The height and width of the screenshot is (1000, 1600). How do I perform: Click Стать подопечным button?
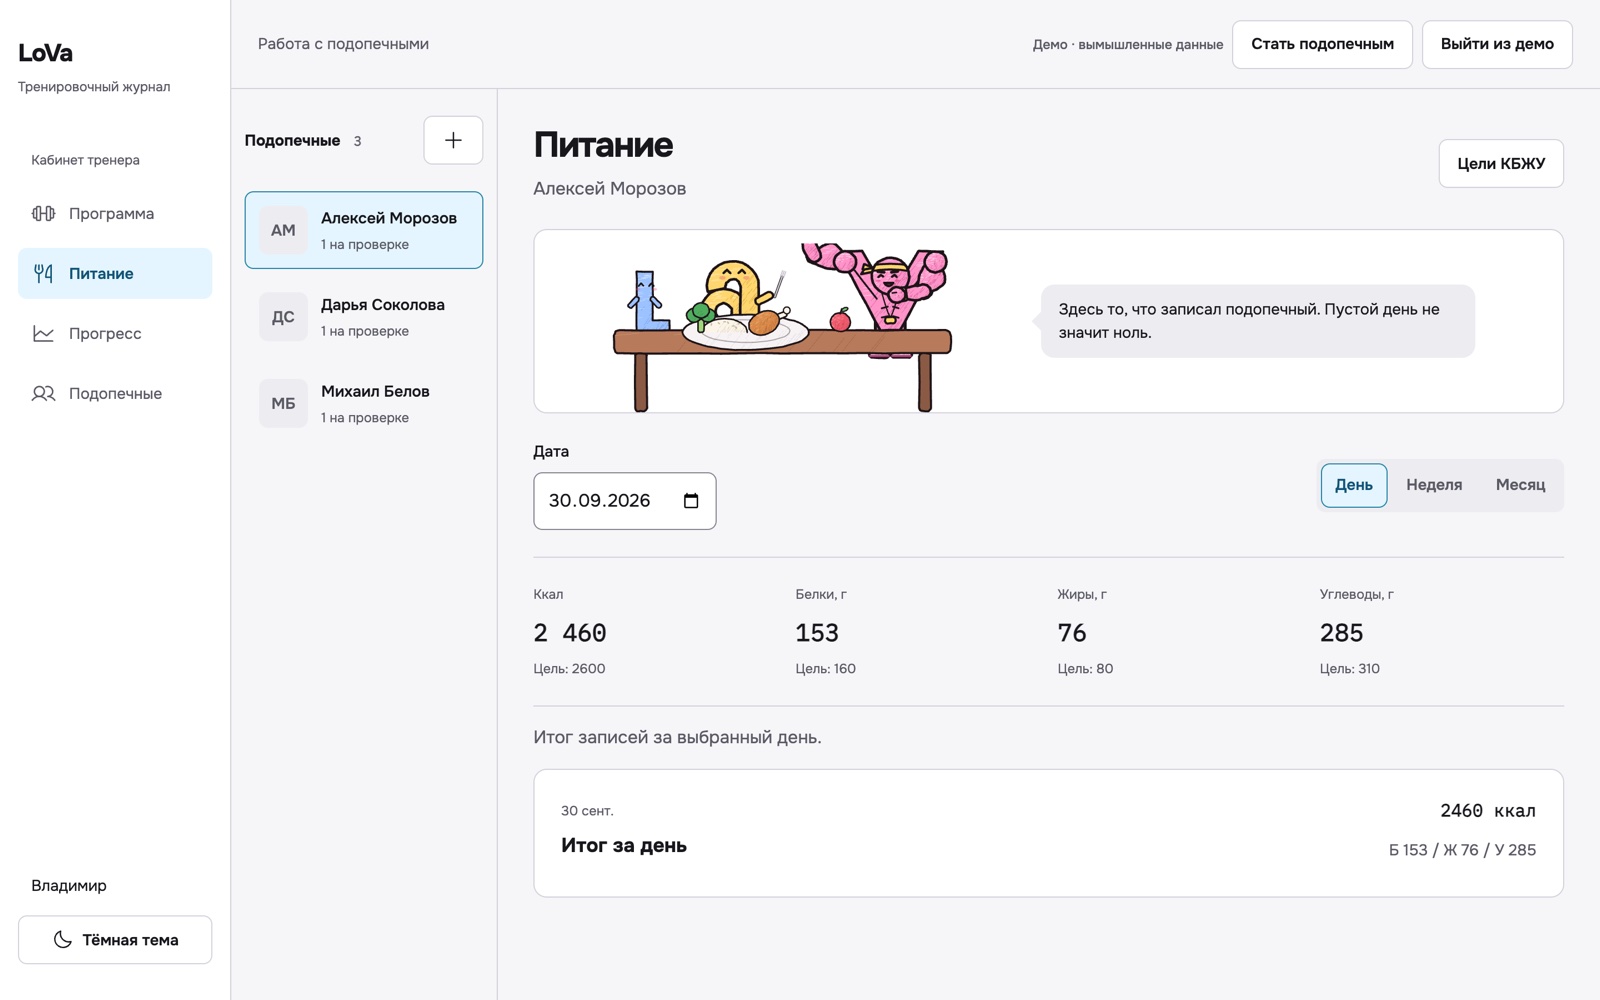(1322, 44)
